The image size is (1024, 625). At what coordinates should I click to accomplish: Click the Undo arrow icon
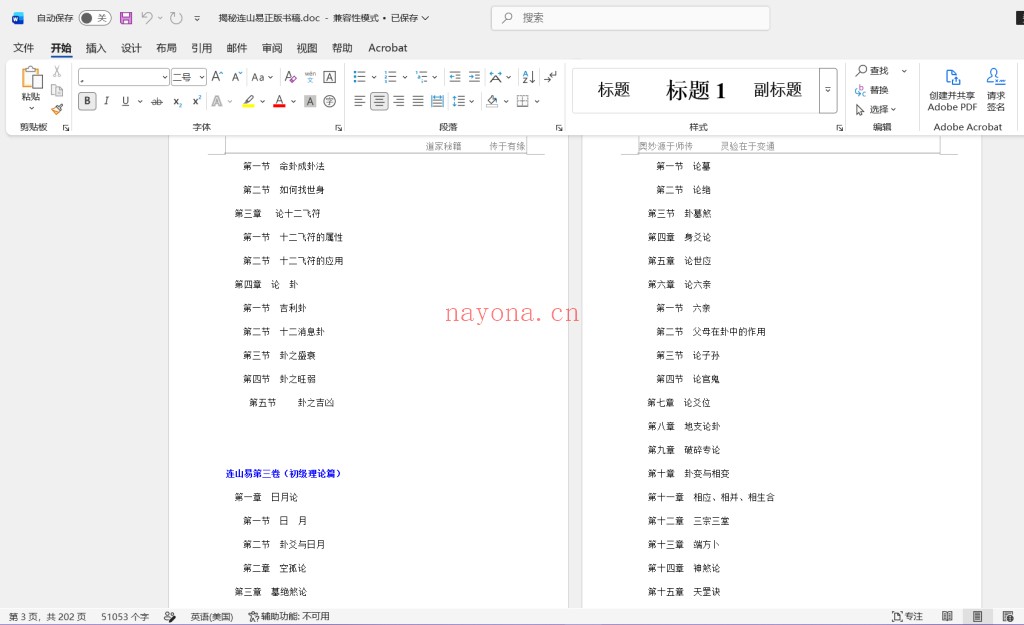(x=147, y=18)
